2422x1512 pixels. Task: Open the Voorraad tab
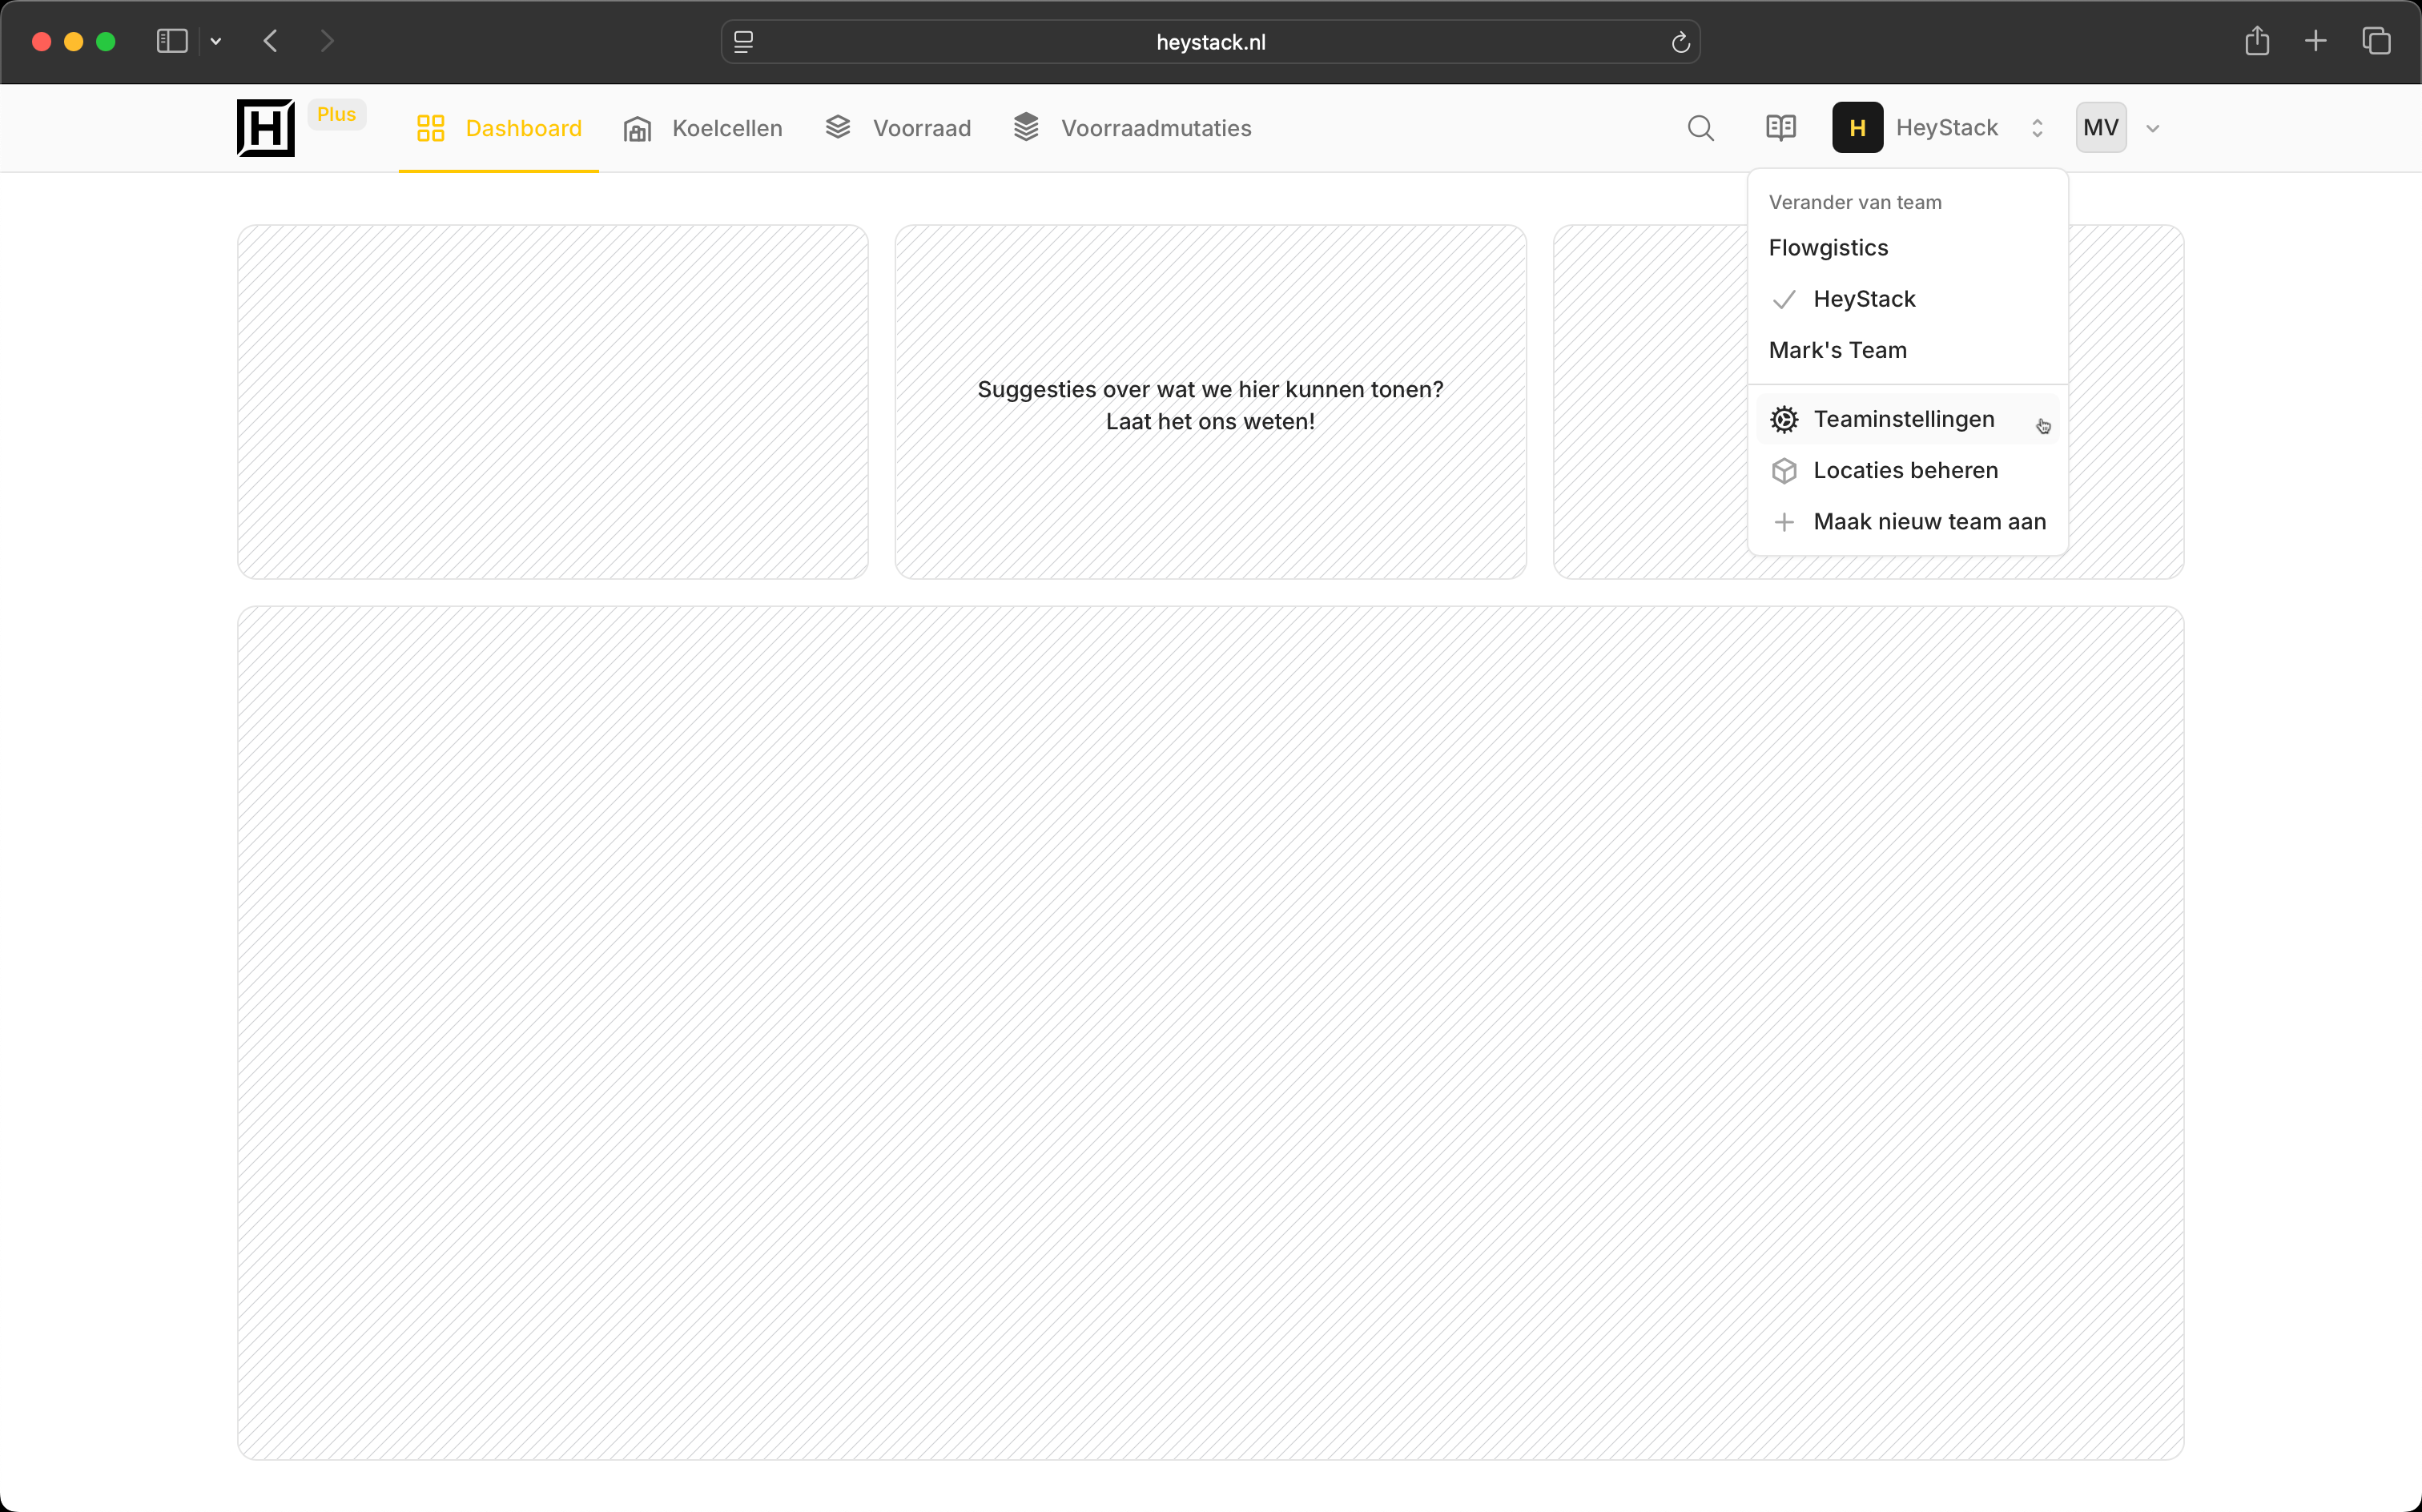pos(899,128)
